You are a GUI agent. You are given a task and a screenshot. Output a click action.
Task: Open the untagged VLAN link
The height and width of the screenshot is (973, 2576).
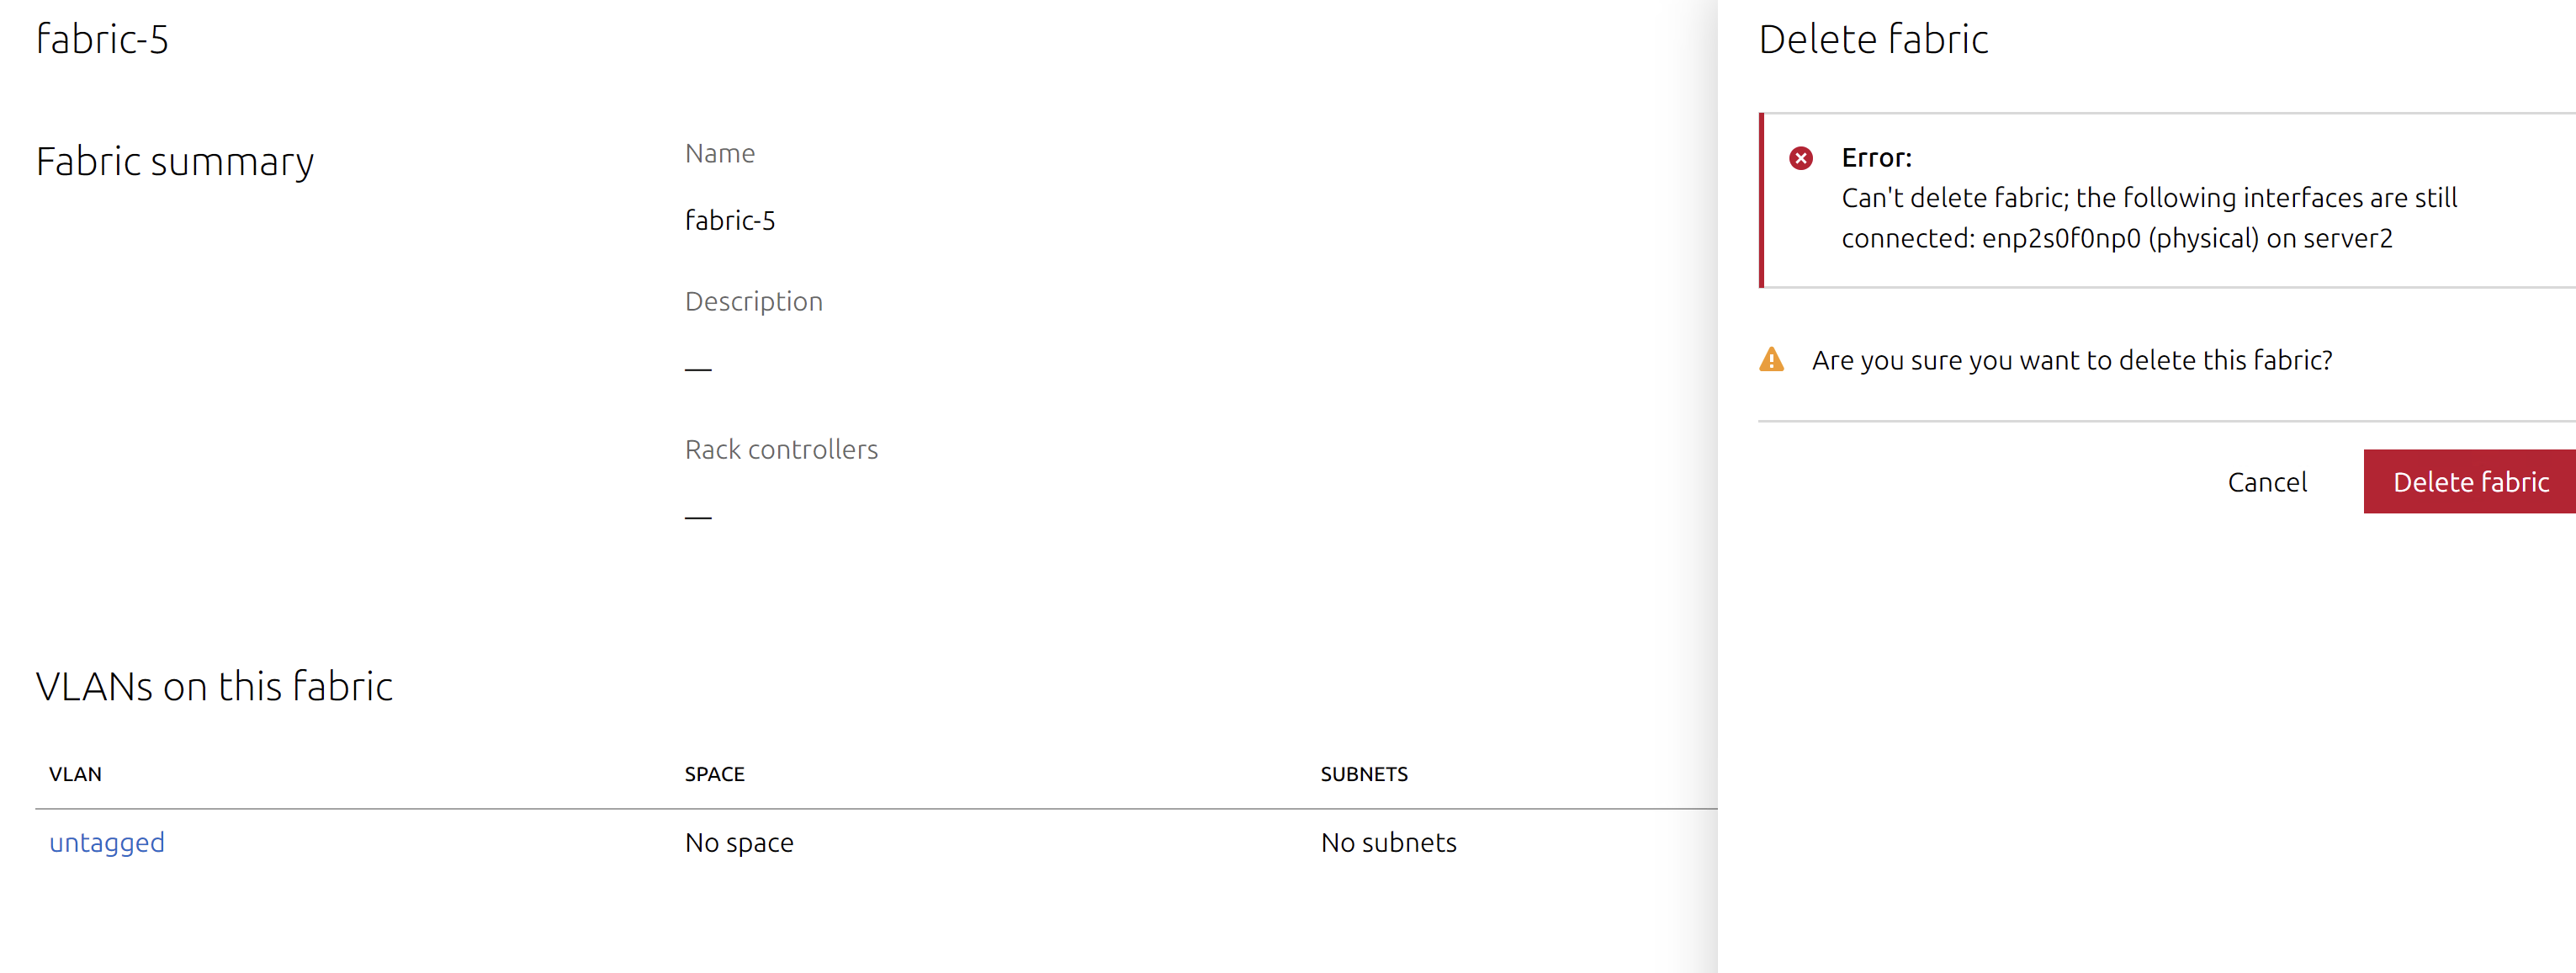click(107, 842)
